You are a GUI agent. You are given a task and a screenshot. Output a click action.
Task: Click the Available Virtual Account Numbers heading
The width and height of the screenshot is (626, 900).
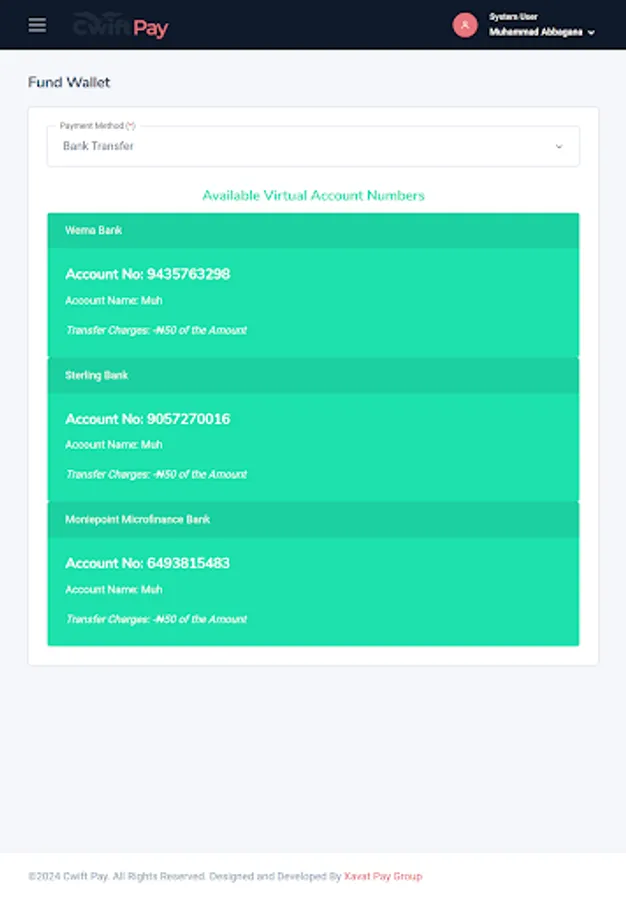coord(312,195)
